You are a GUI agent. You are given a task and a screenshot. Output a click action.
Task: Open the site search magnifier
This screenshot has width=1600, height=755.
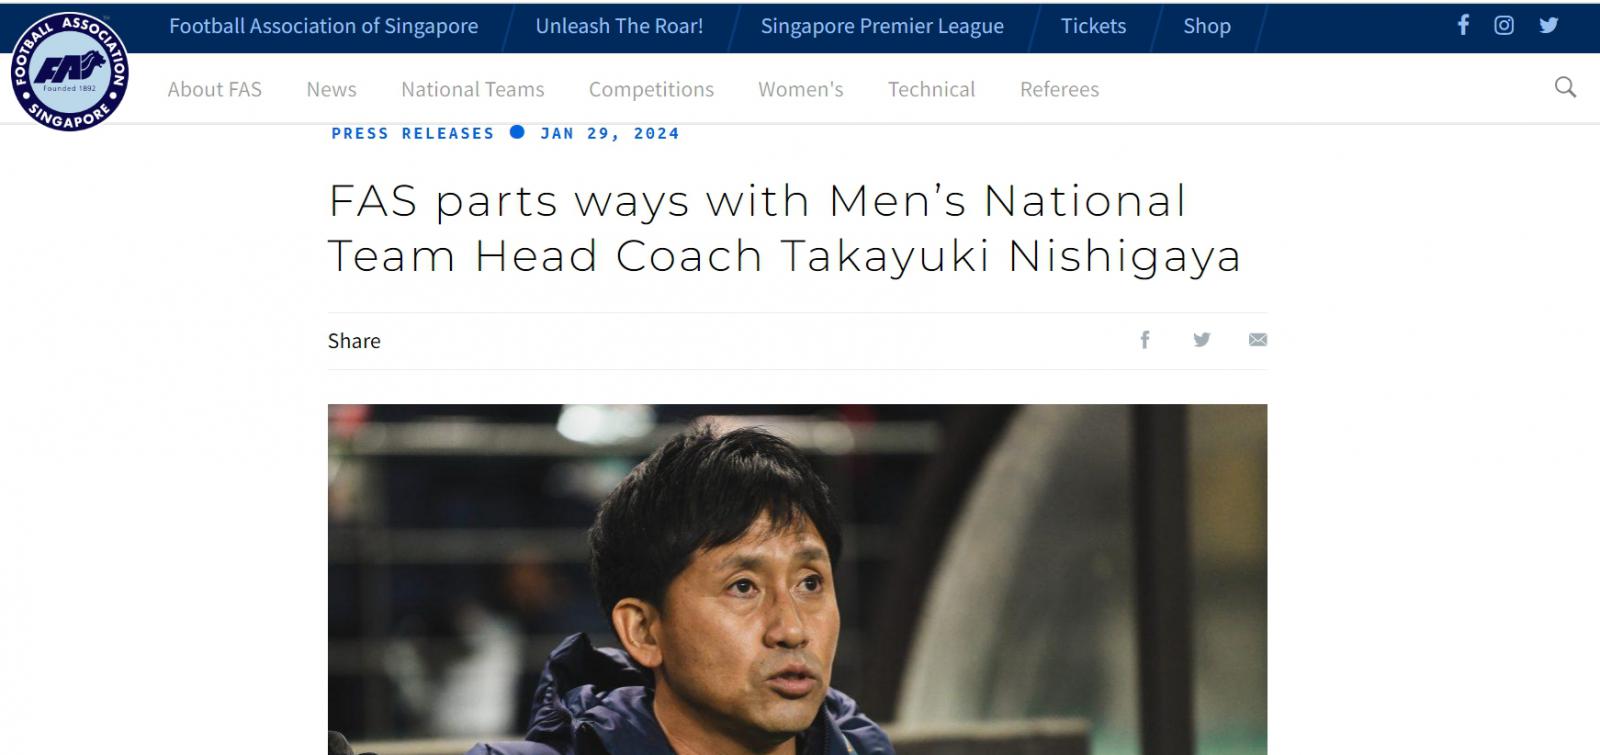1565,87
